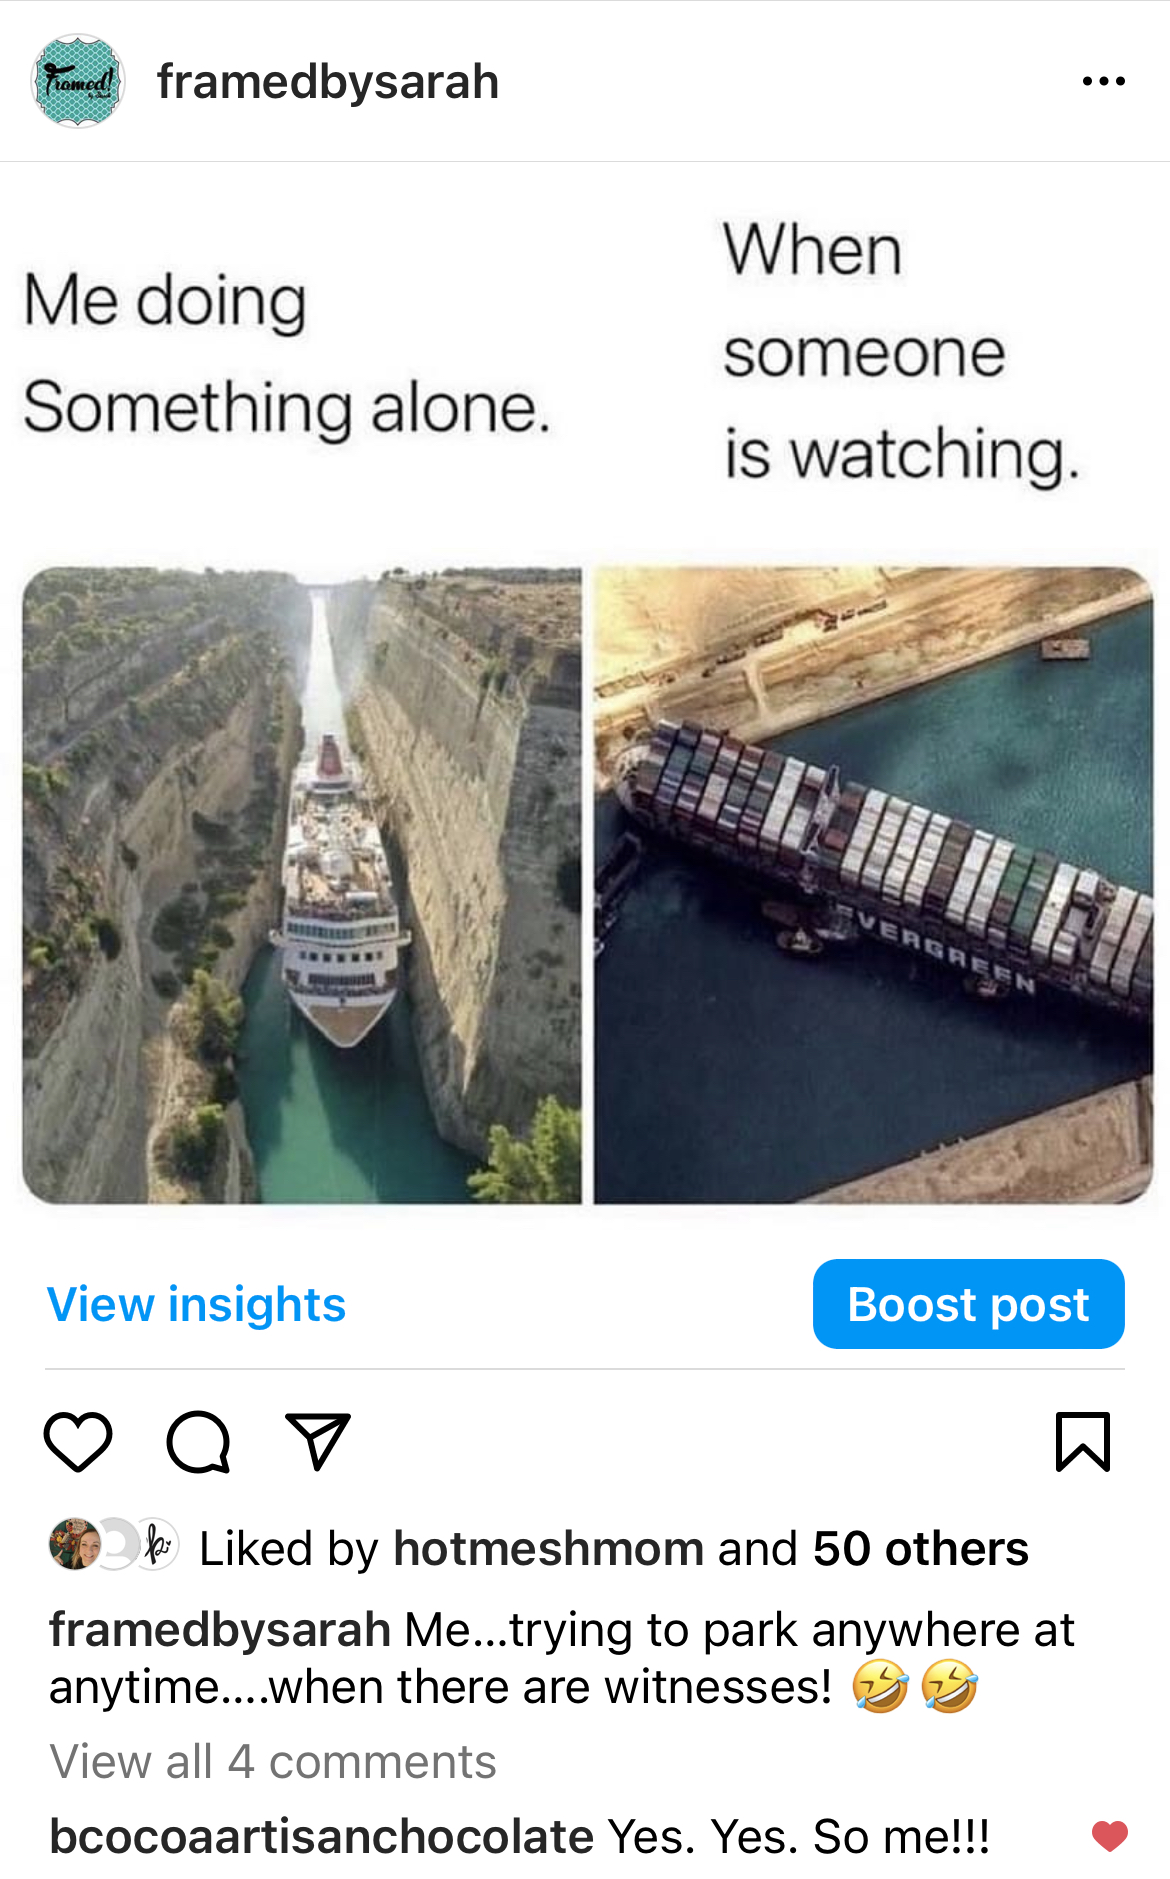View liker avatars next to Liked by
1170x1879 pixels.
[x=114, y=1544]
